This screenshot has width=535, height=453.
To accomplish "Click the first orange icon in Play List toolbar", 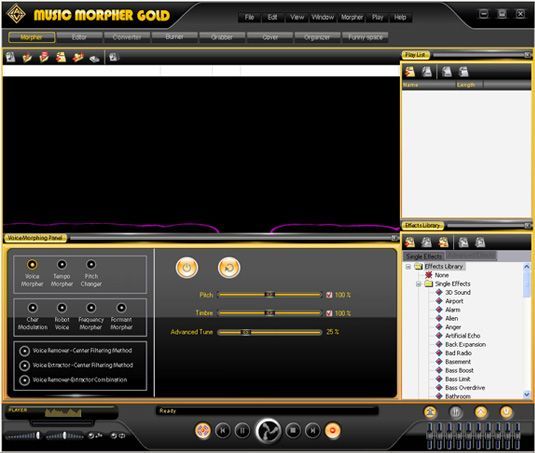I will pyautogui.click(x=410, y=72).
